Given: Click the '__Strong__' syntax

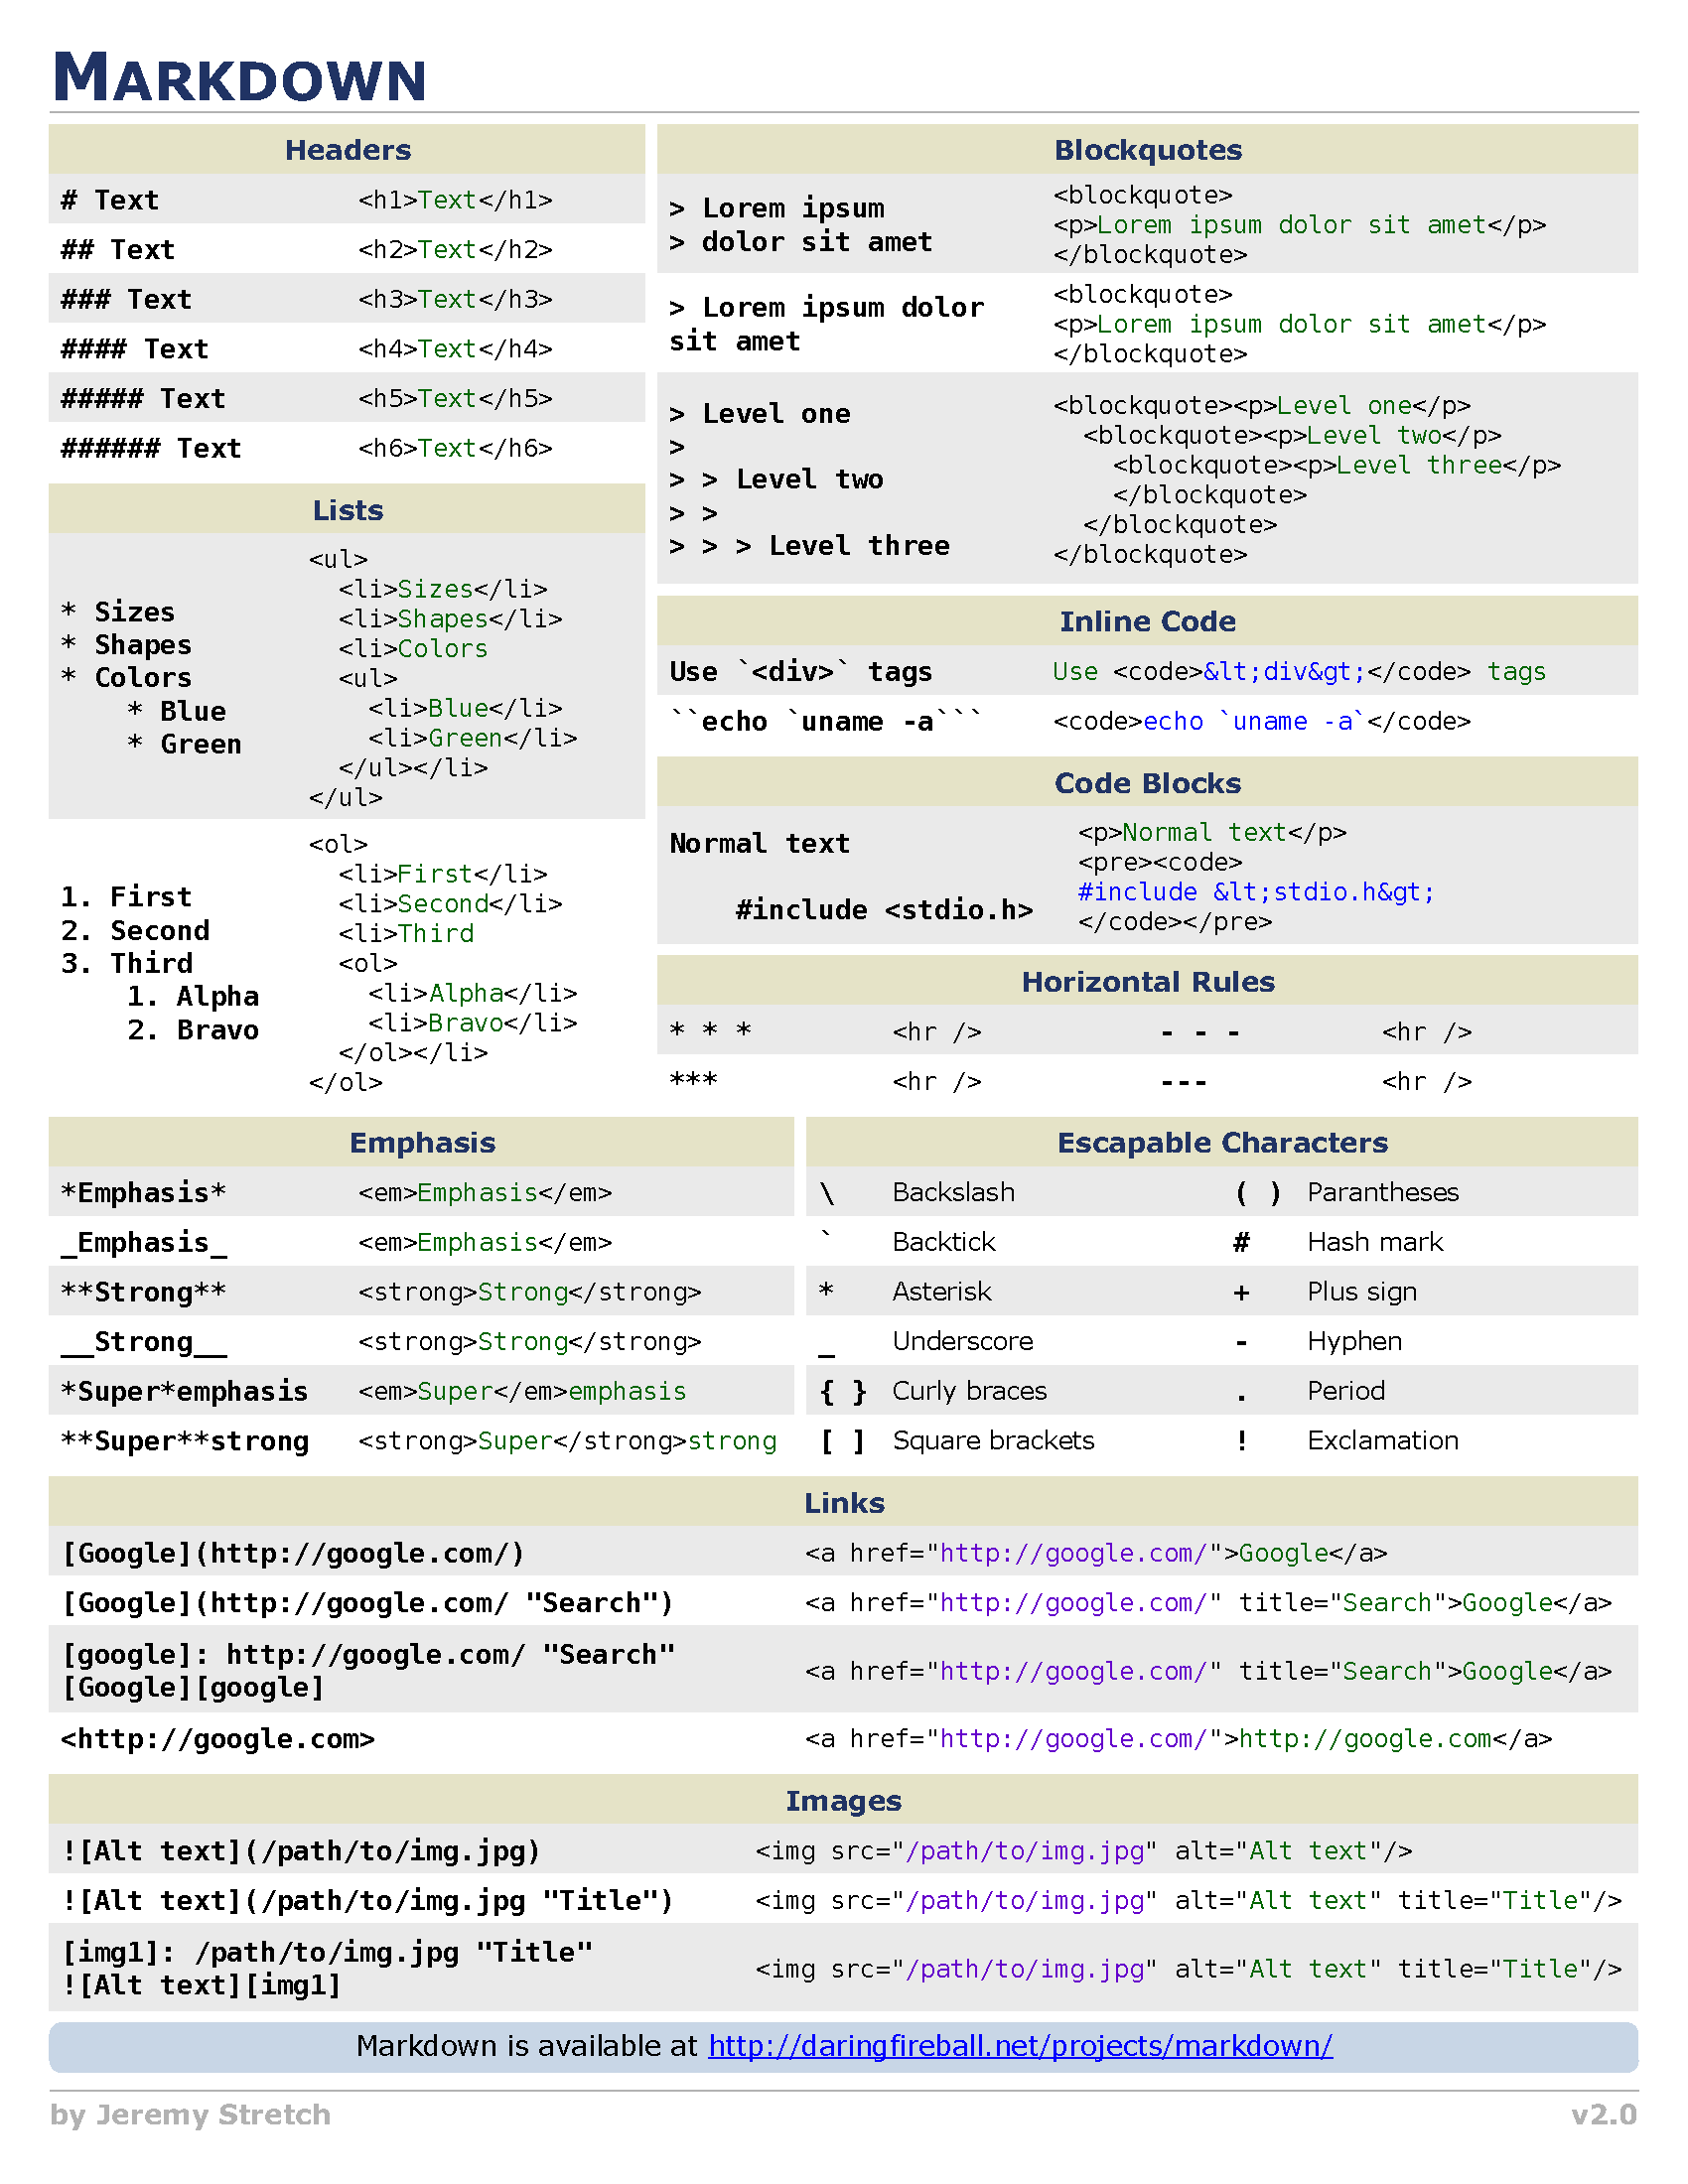Looking at the screenshot, I should [x=143, y=1342].
